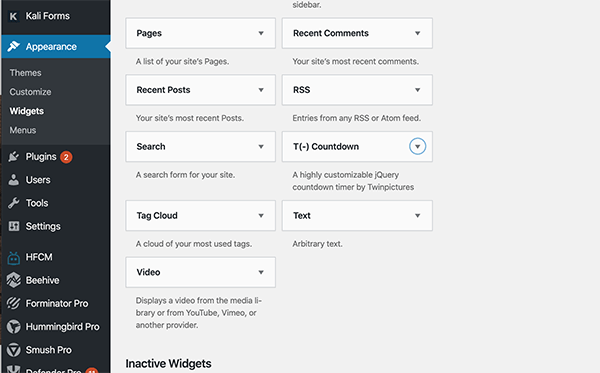This screenshot has width=600, height=373.
Task: Click the HFCM robot icon
Action: 13,258
